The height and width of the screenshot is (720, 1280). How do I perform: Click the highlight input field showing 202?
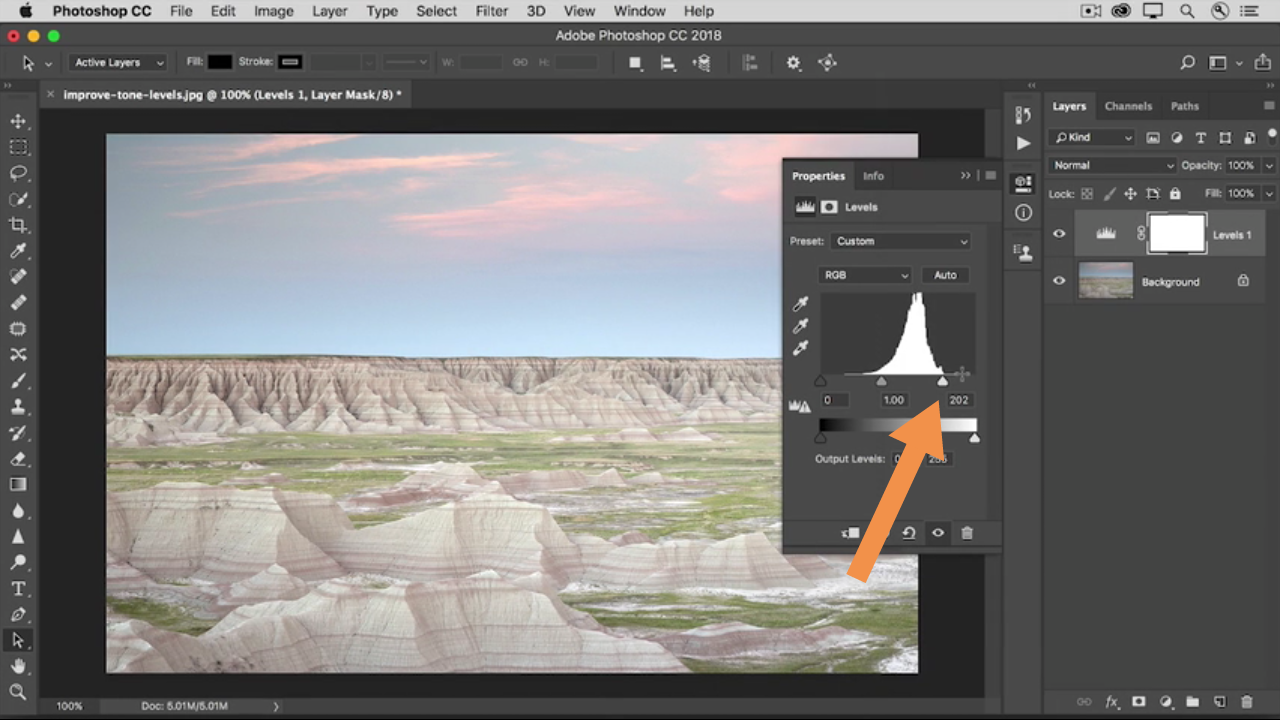tap(959, 400)
